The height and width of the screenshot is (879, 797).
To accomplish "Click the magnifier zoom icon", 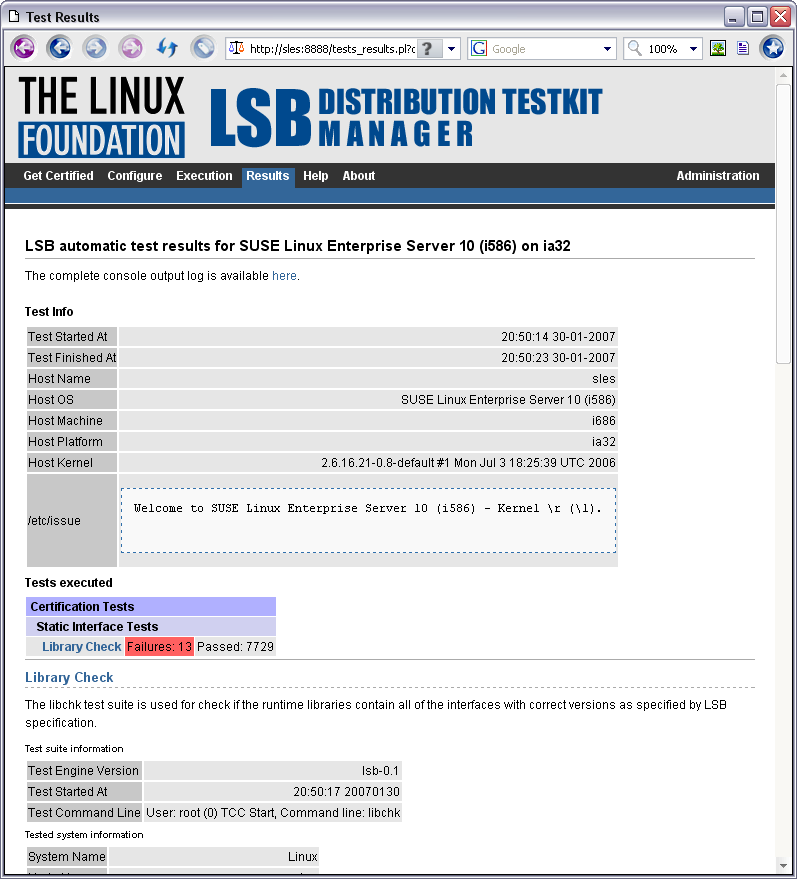I will (x=634, y=48).
